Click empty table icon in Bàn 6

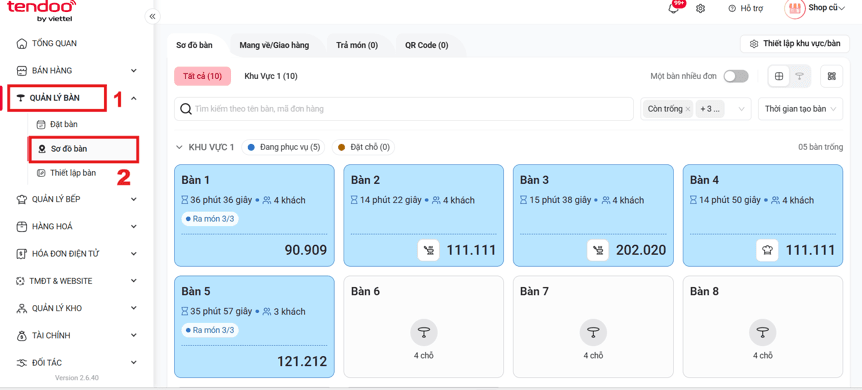tap(424, 332)
